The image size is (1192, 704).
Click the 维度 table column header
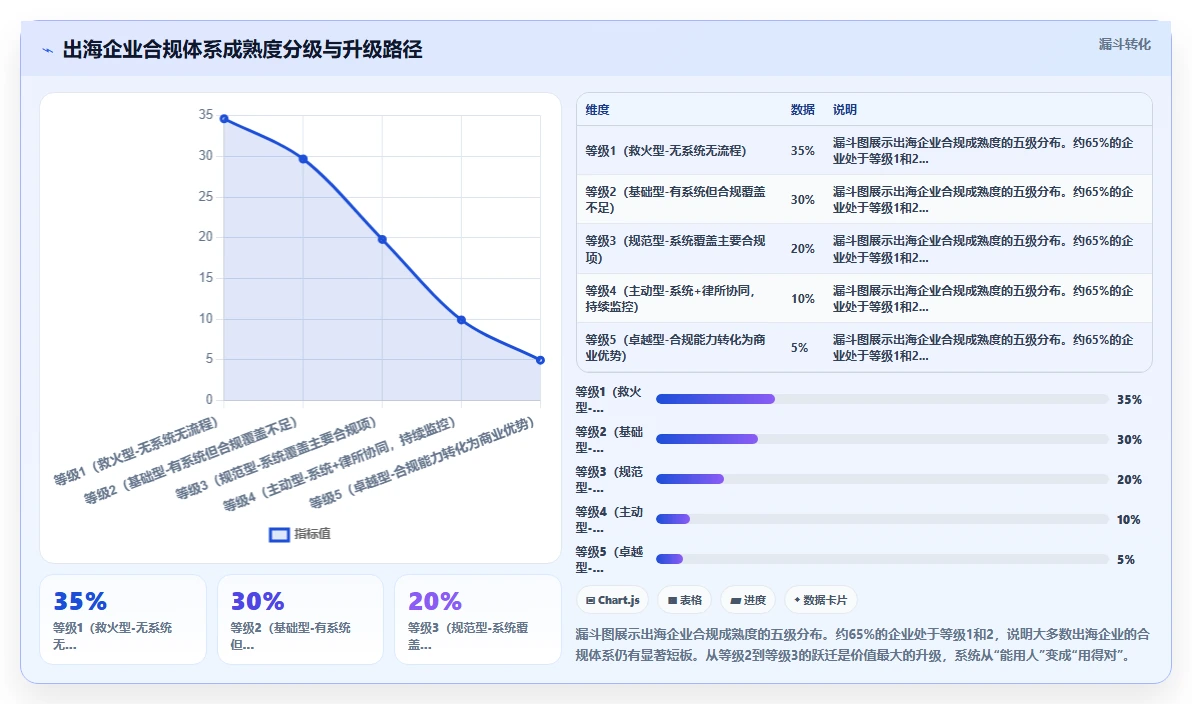point(598,109)
